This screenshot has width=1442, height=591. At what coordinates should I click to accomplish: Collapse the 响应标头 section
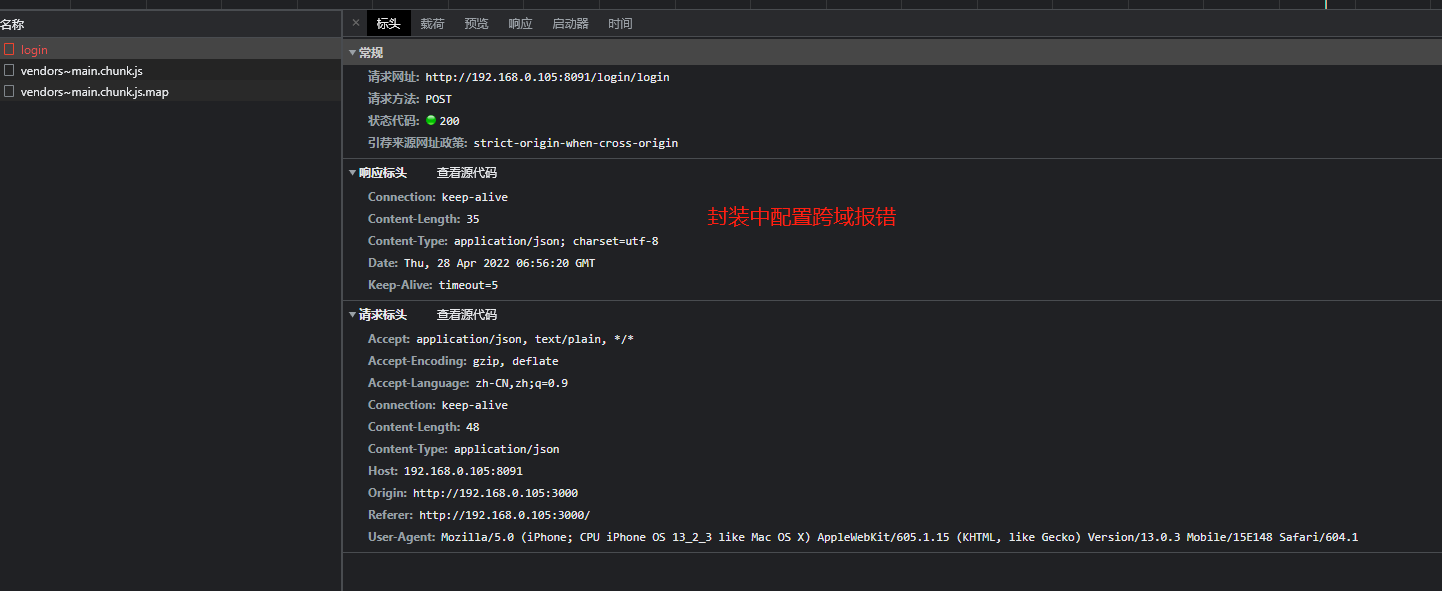352,173
